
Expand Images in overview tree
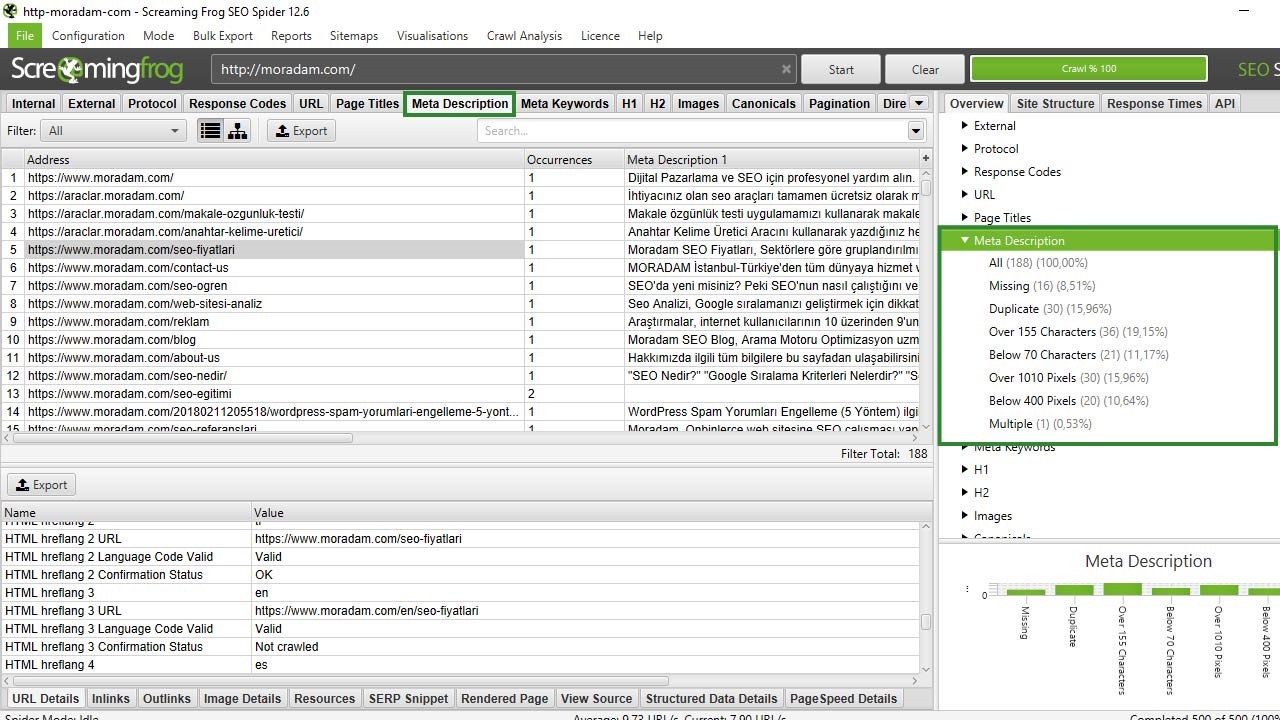tap(965, 516)
